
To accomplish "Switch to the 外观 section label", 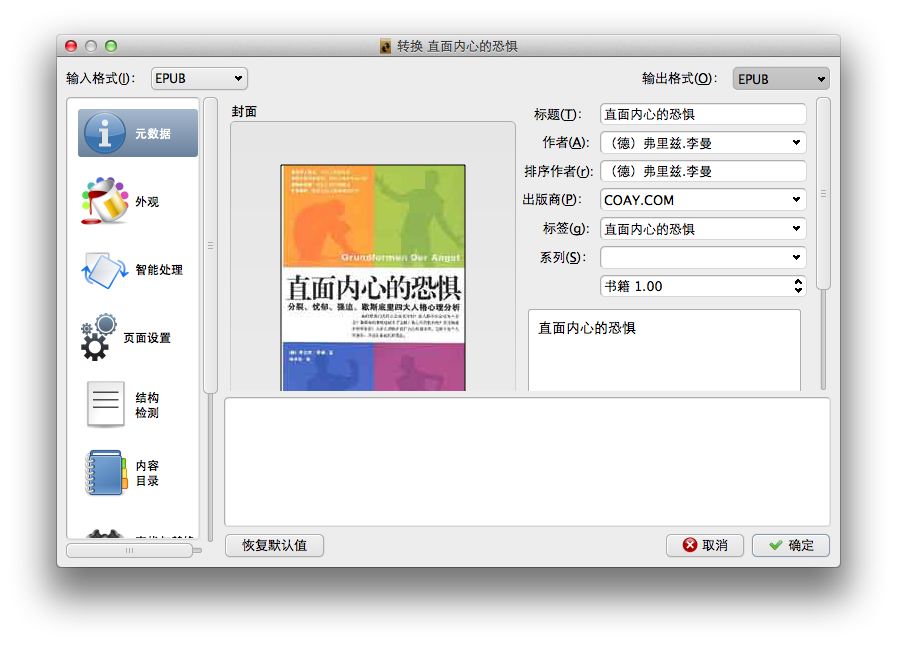I will 147,201.
